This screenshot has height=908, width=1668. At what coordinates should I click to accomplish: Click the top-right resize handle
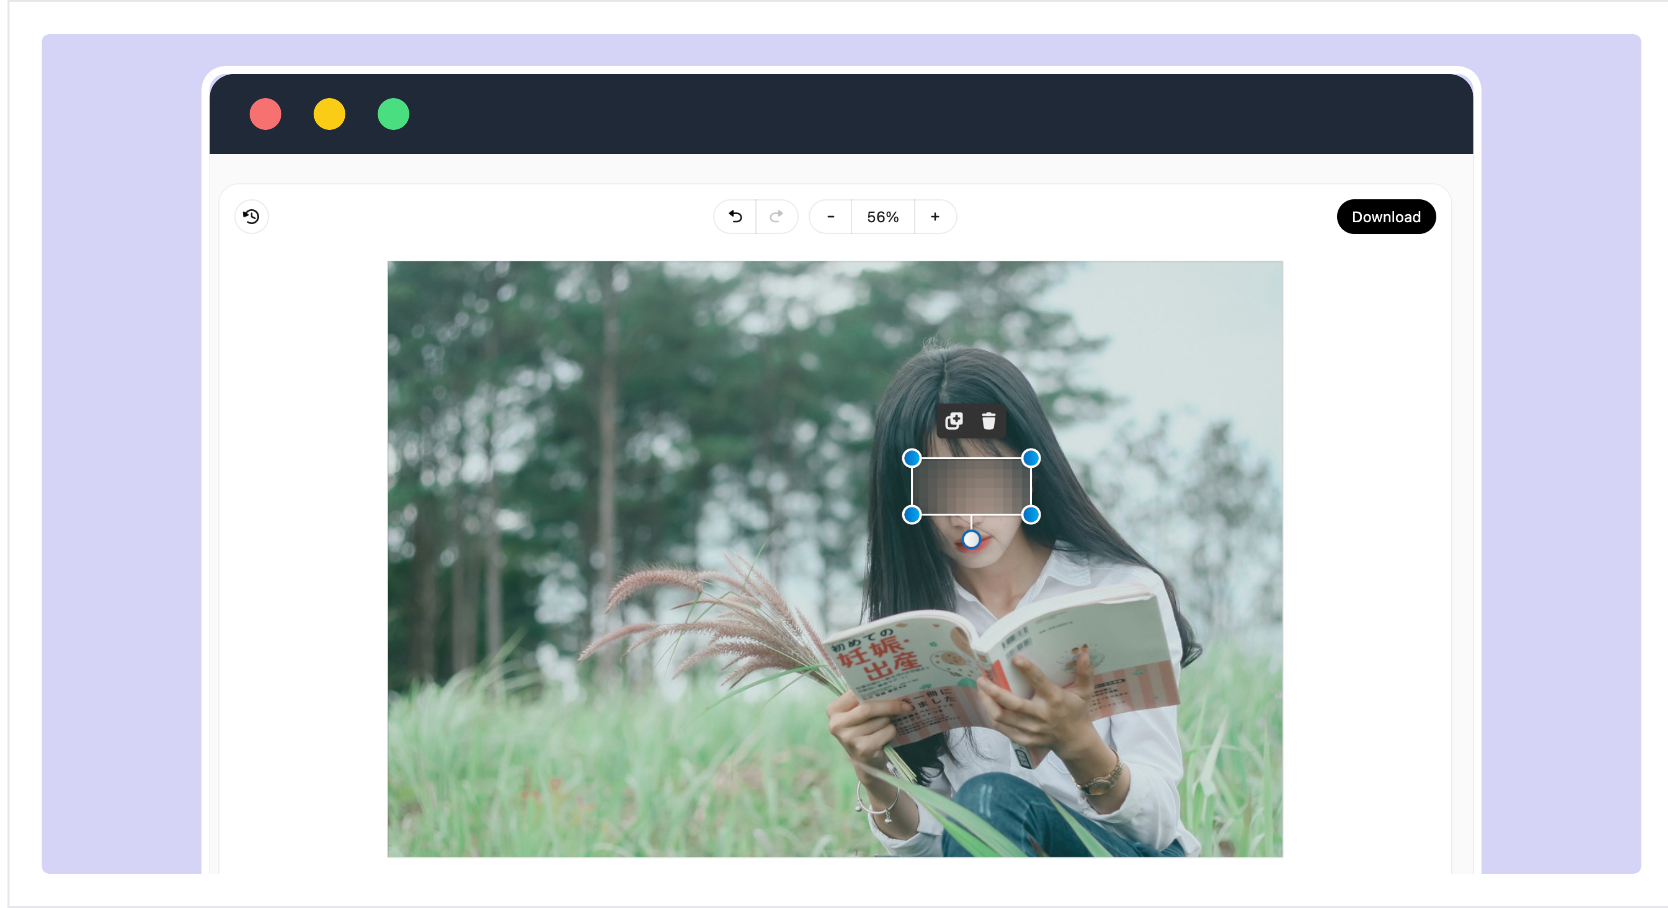pyautogui.click(x=1031, y=458)
